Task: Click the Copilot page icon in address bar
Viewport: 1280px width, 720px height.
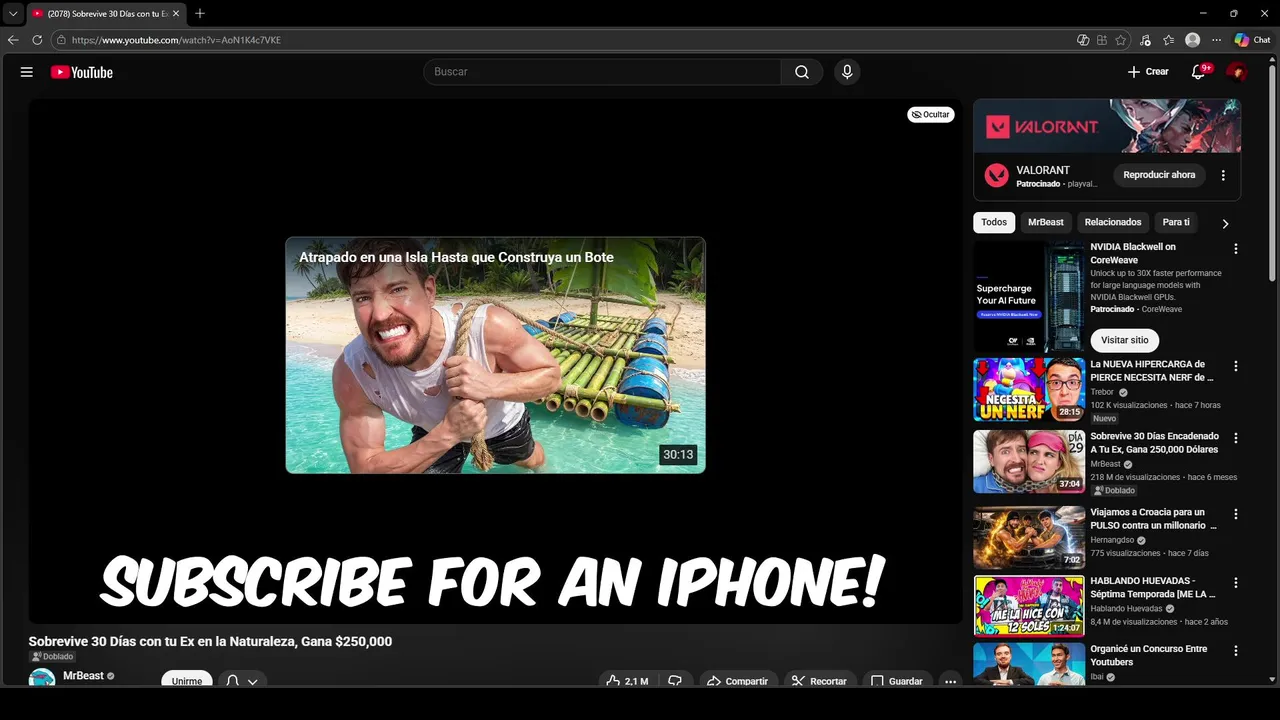Action: (1083, 40)
